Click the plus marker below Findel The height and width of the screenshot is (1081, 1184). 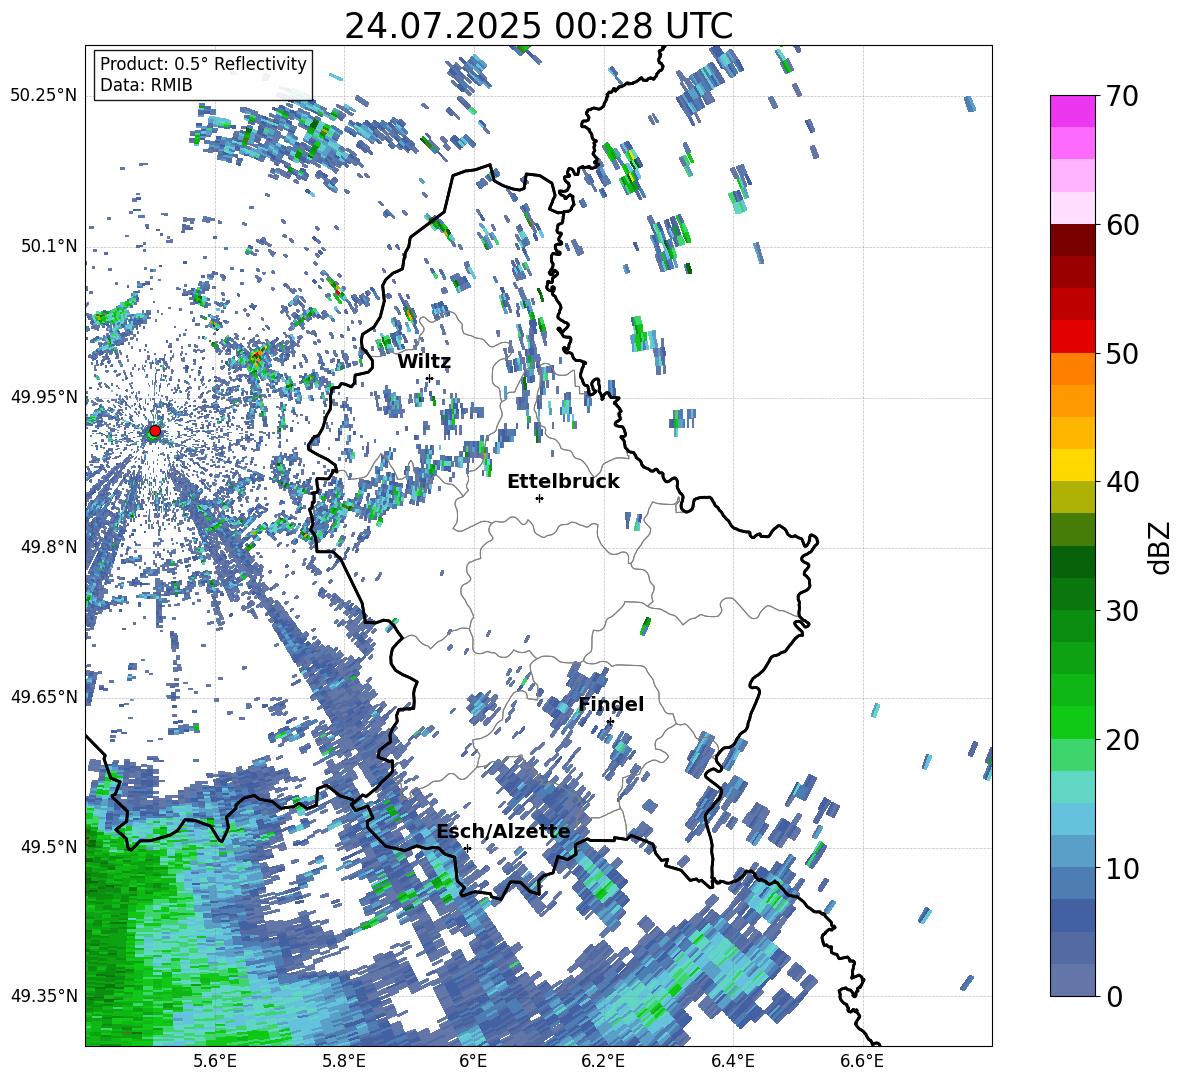click(x=610, y=722)
